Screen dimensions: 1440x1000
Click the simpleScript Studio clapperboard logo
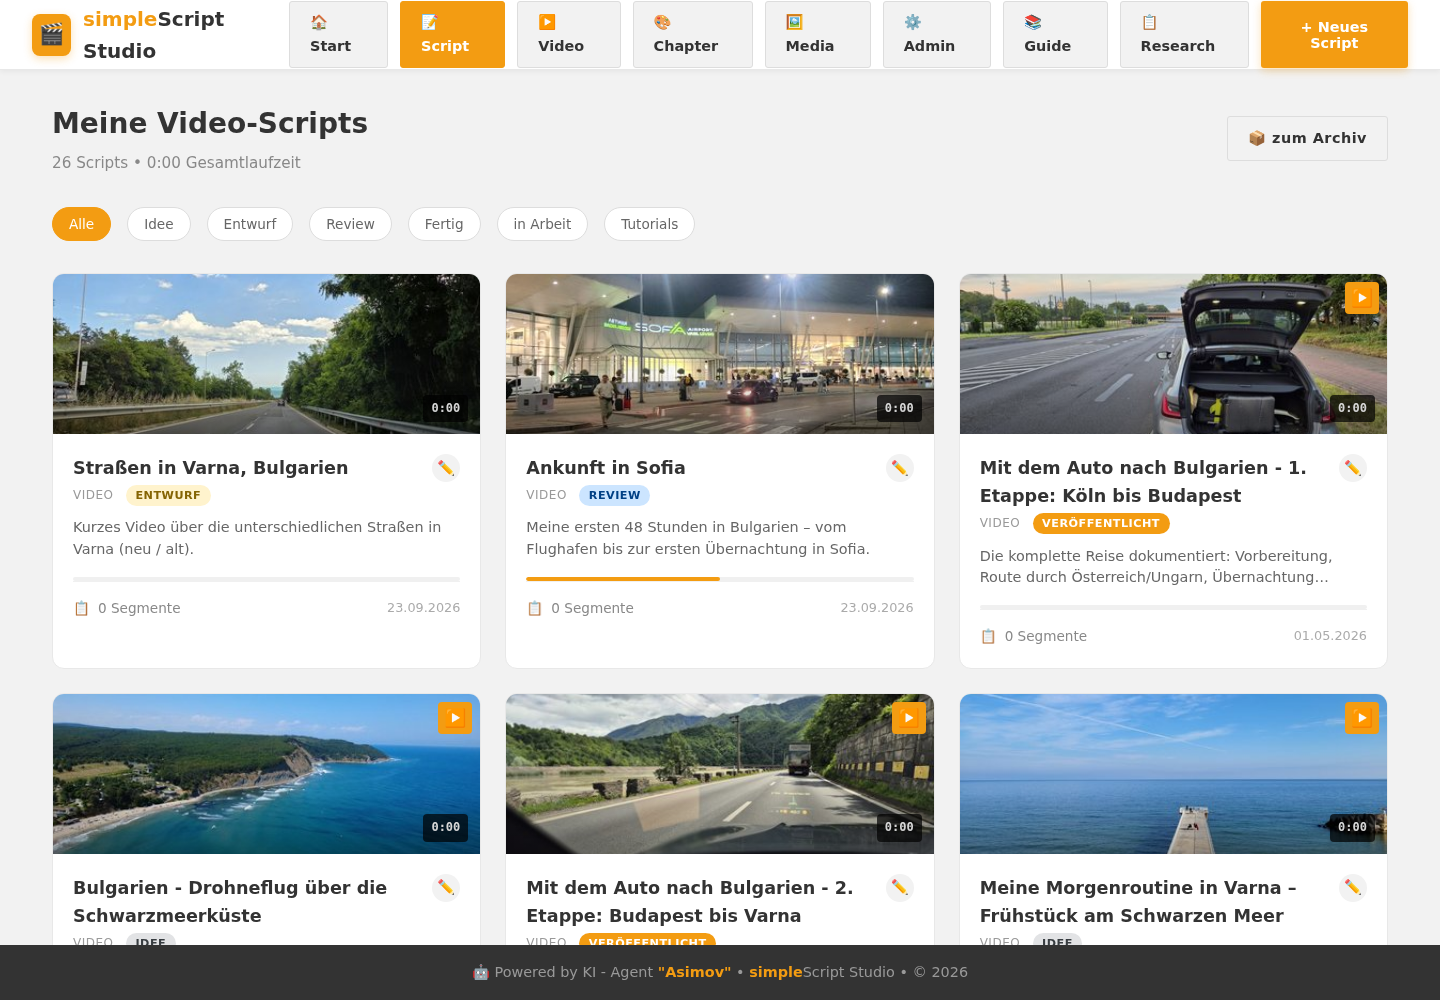pyautogui.click(x=51, y=35)
